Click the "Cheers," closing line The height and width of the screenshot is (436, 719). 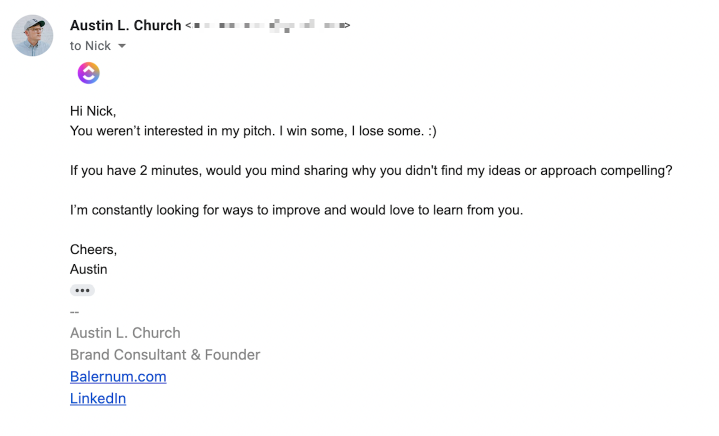tap(93, 249)
